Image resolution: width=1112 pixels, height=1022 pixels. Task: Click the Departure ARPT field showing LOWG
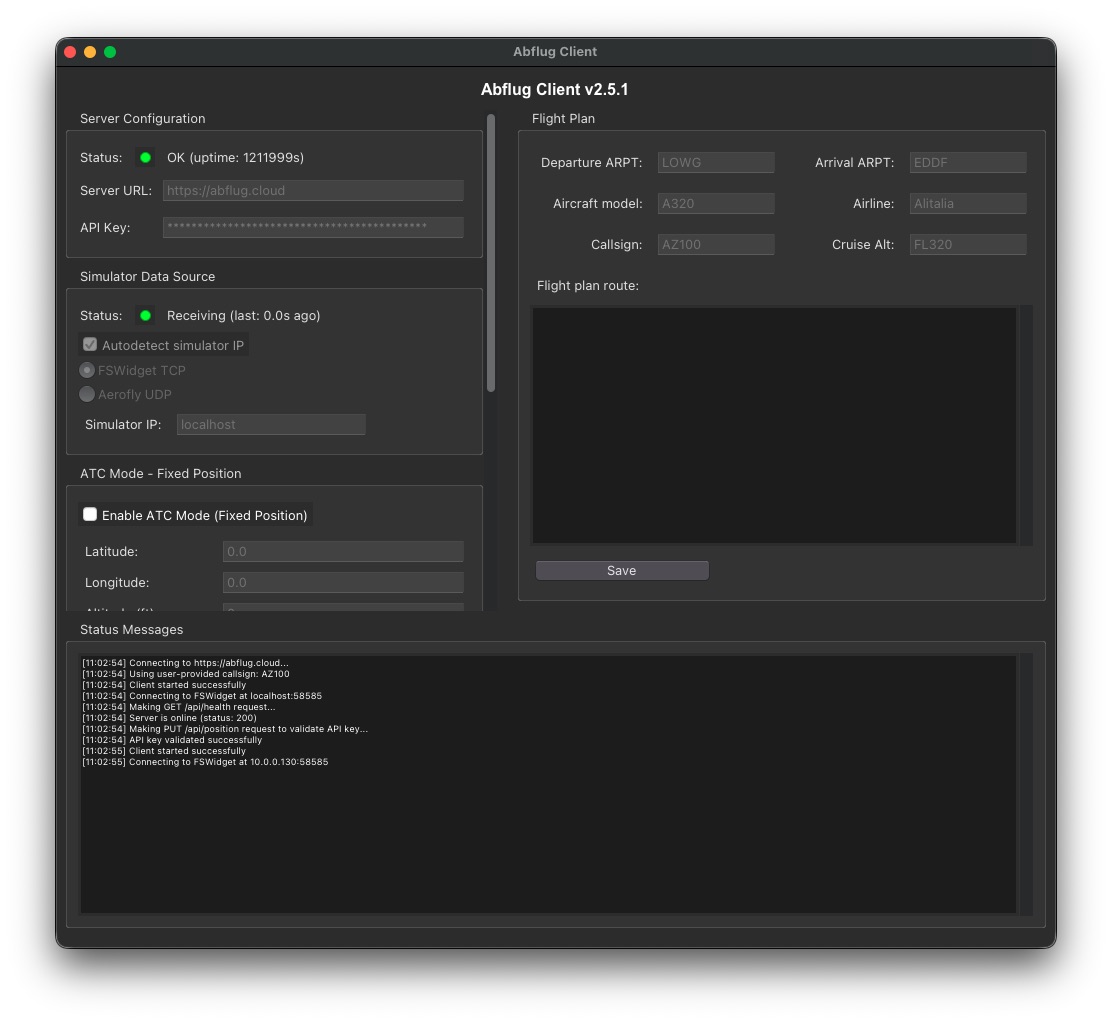715,162
